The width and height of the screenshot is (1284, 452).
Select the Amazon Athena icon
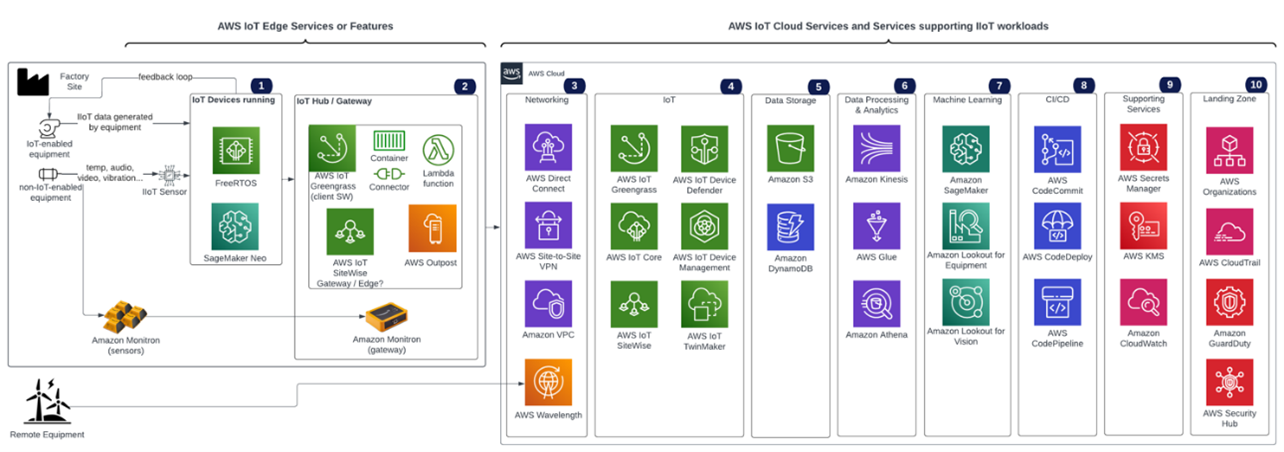tap(876, 304)
